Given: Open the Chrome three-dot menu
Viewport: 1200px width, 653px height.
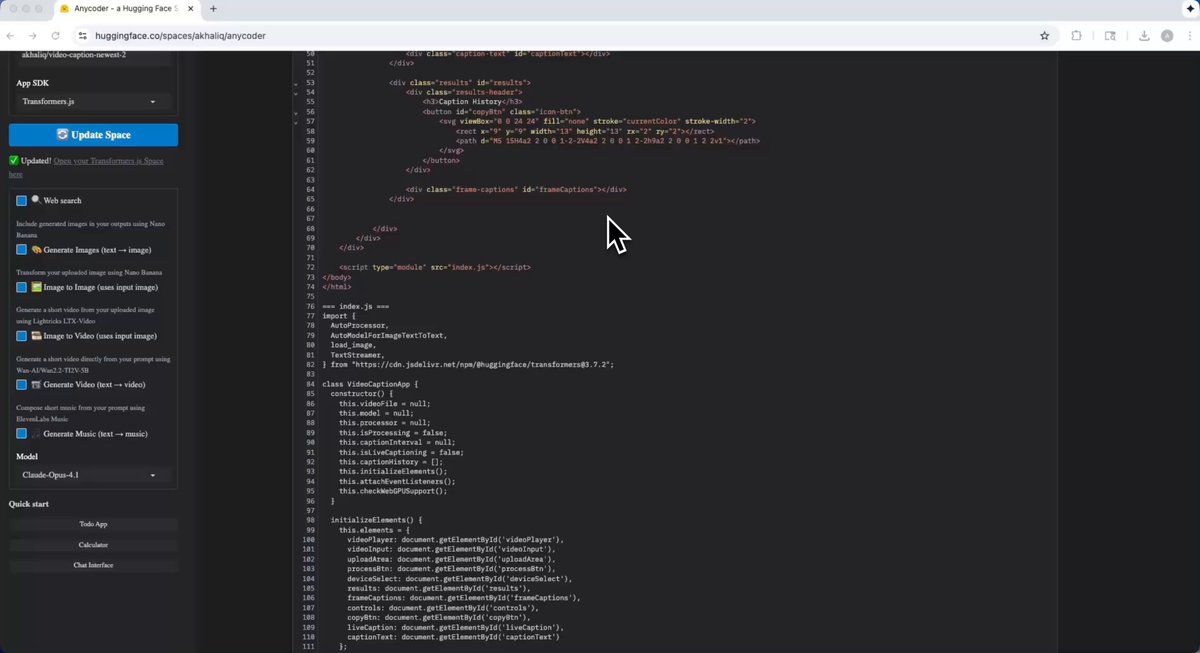Looking at the screenshot, I should click(x=1189, y=35).
